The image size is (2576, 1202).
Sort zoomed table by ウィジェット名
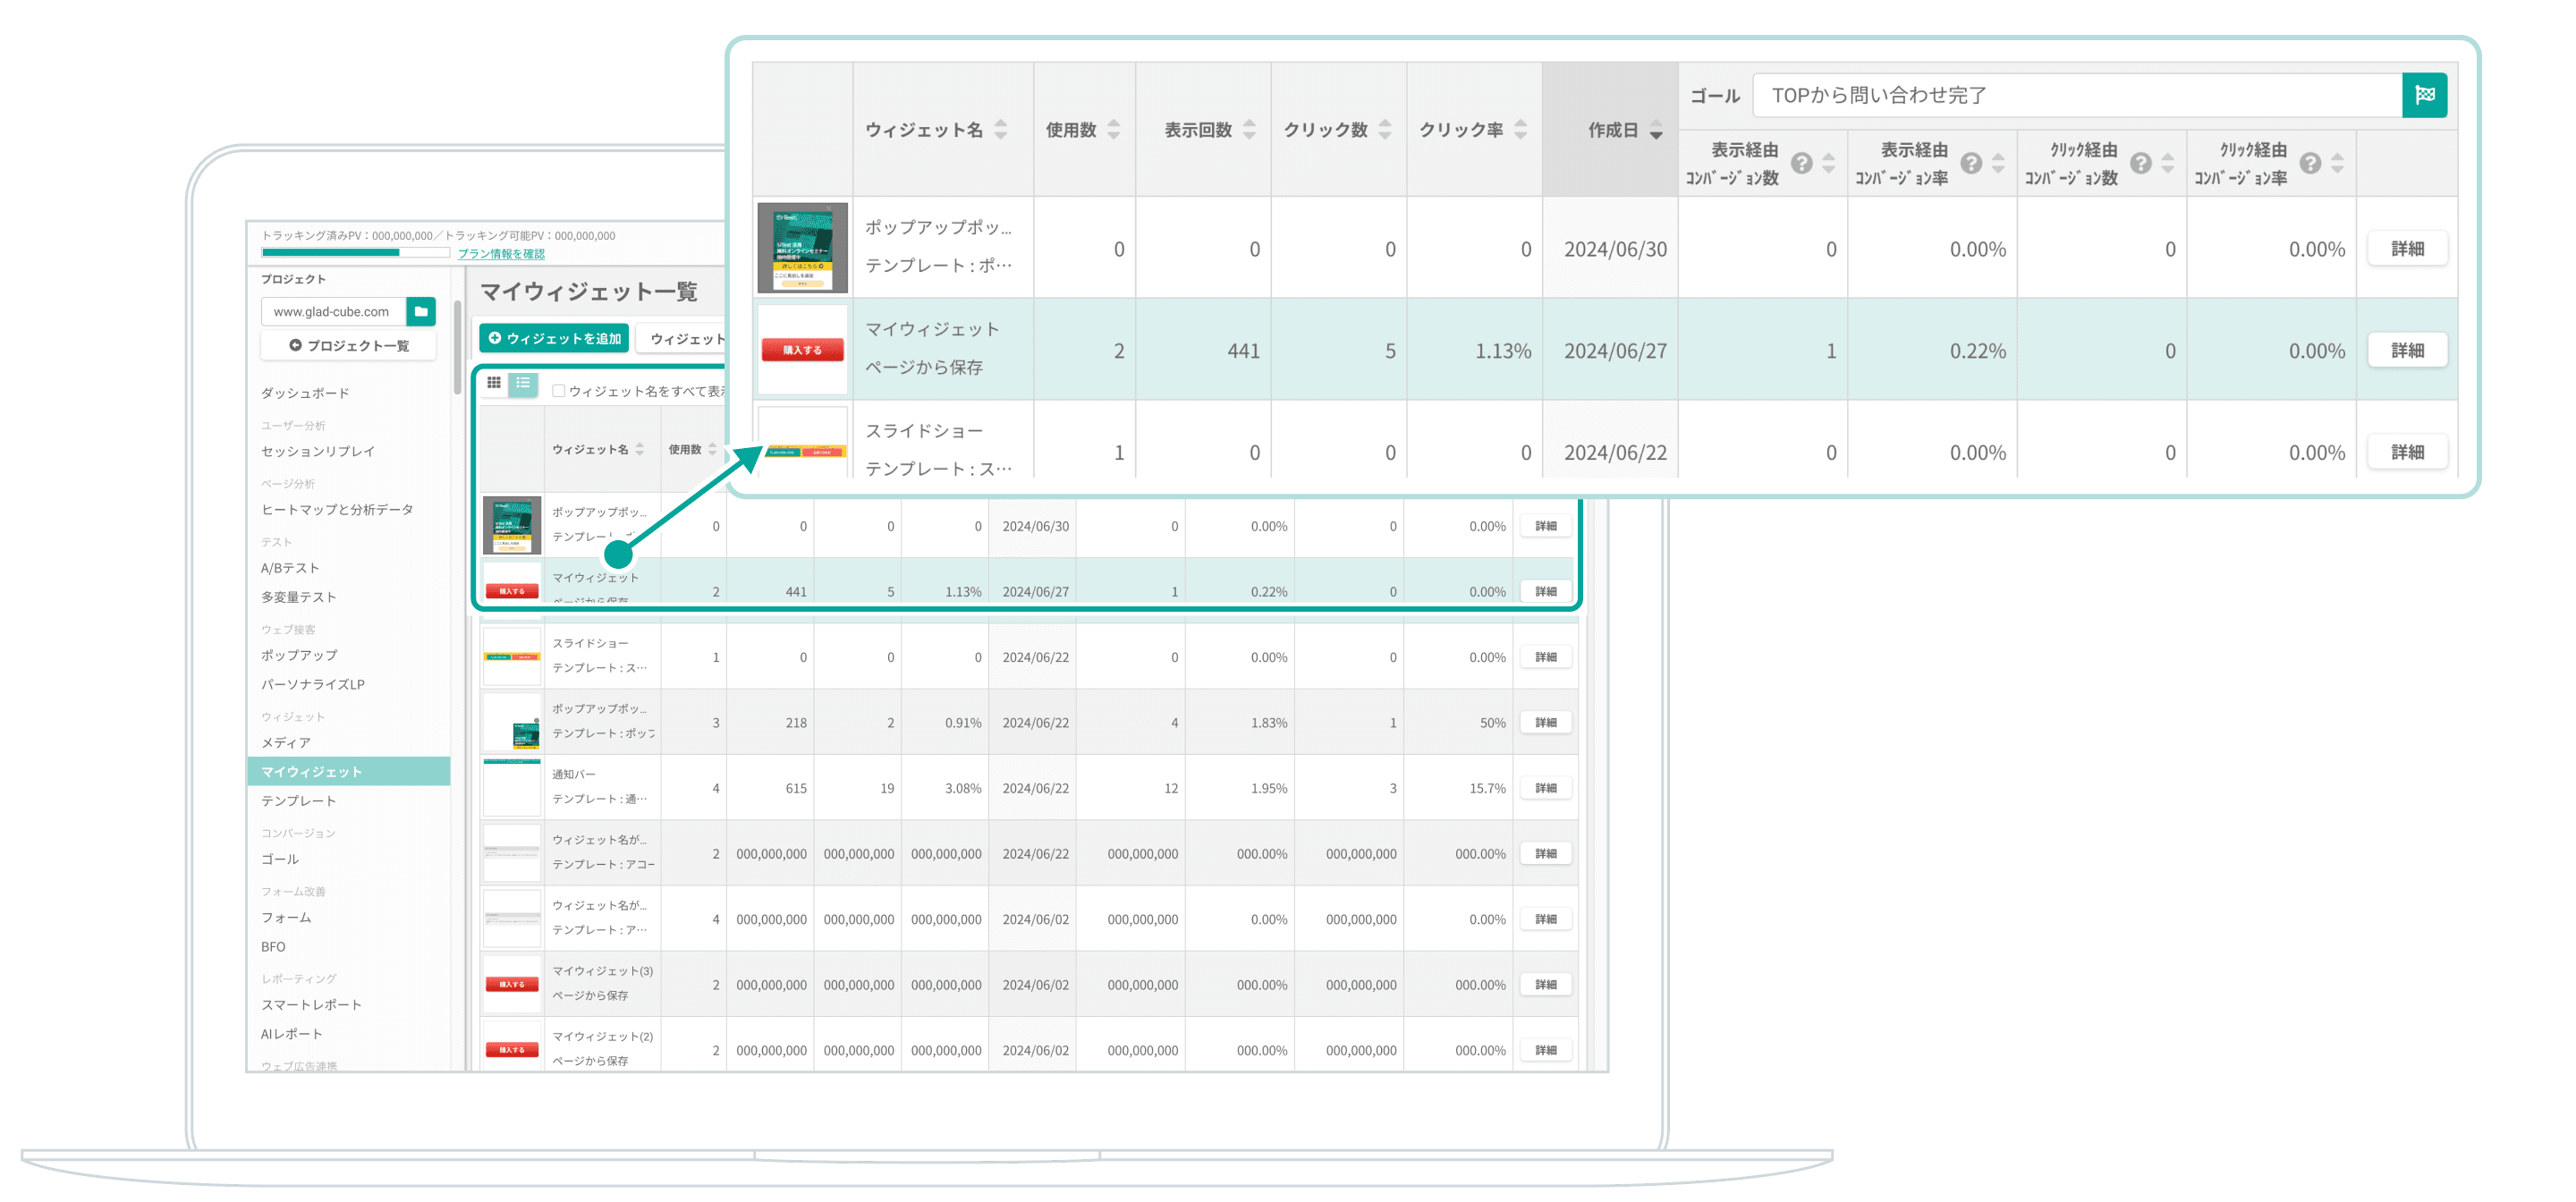coord(1000,130)
